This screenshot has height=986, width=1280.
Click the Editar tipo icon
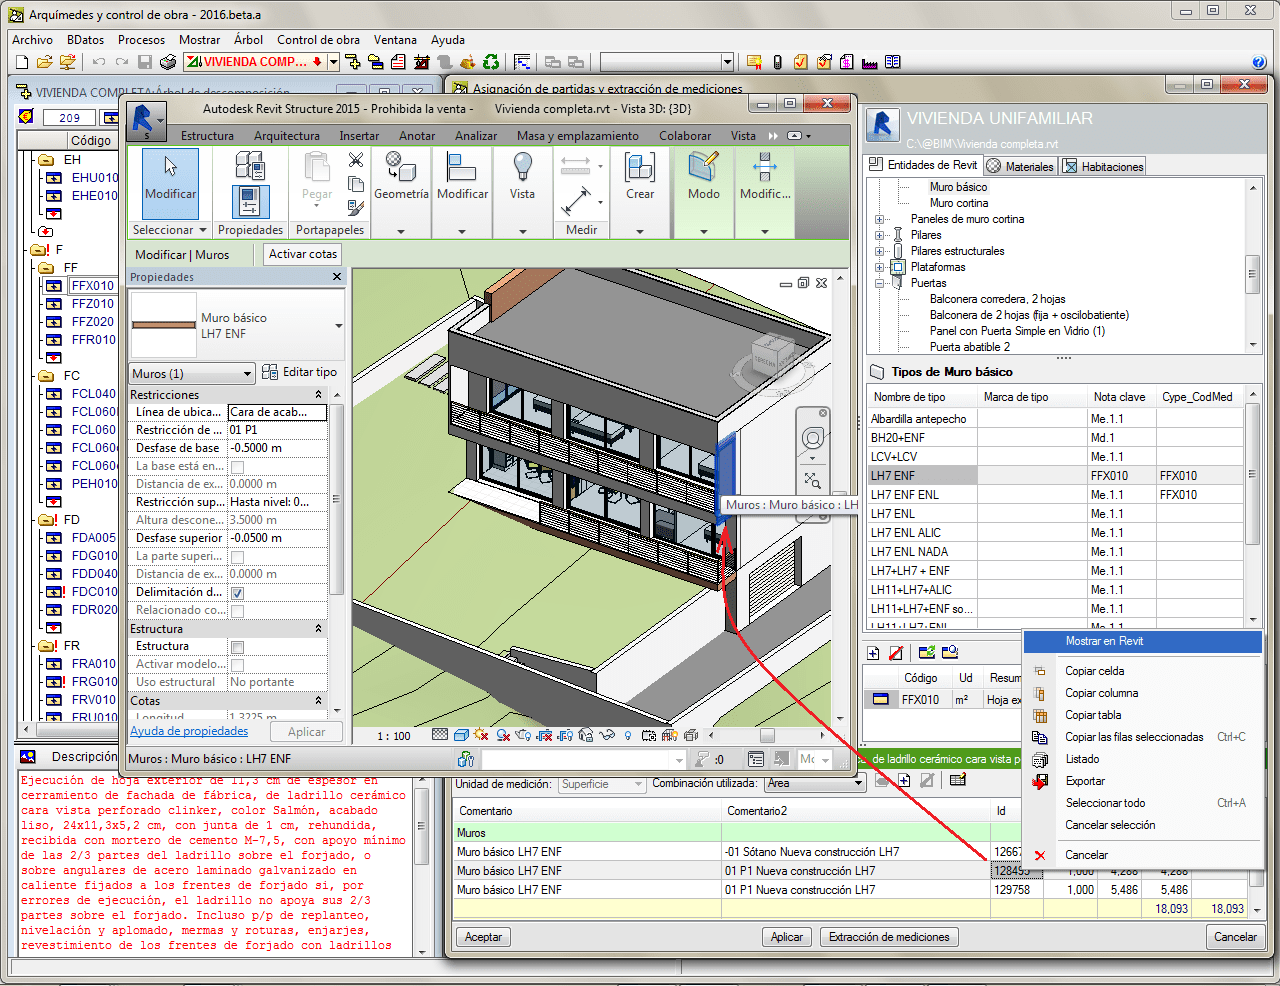click(x=270, y=372)
